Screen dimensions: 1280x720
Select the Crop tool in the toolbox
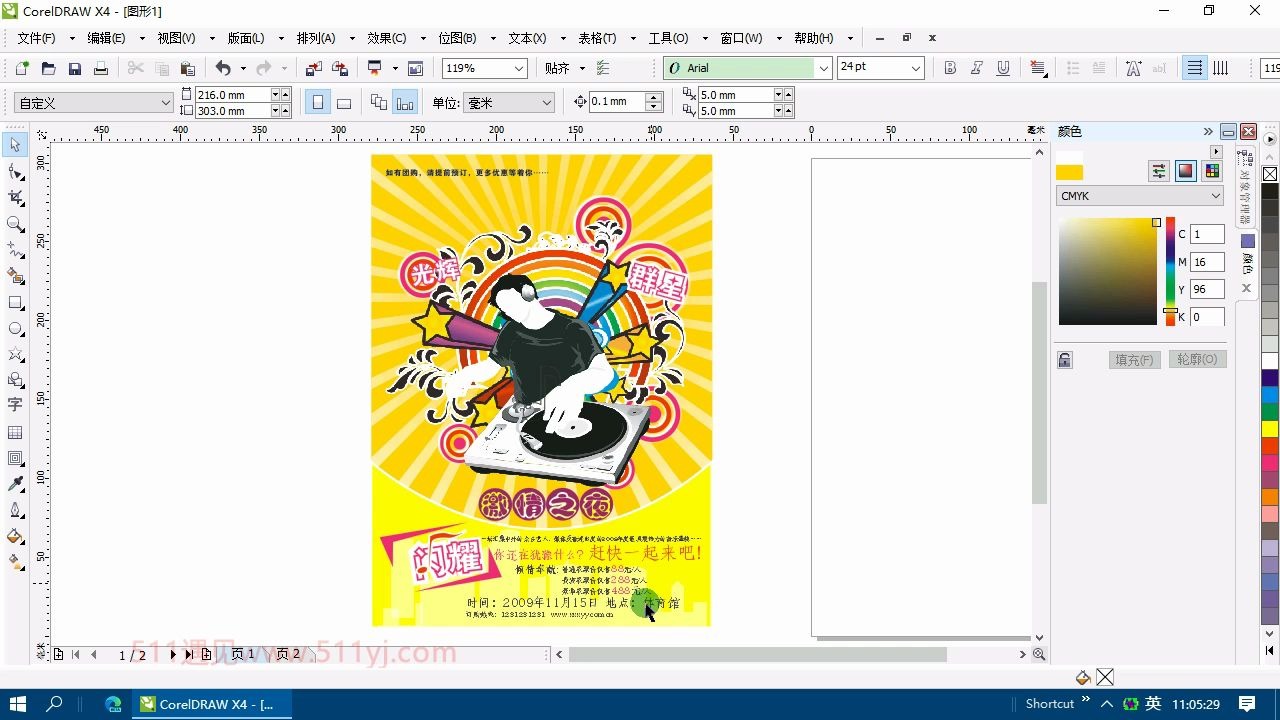click(15, 198)
